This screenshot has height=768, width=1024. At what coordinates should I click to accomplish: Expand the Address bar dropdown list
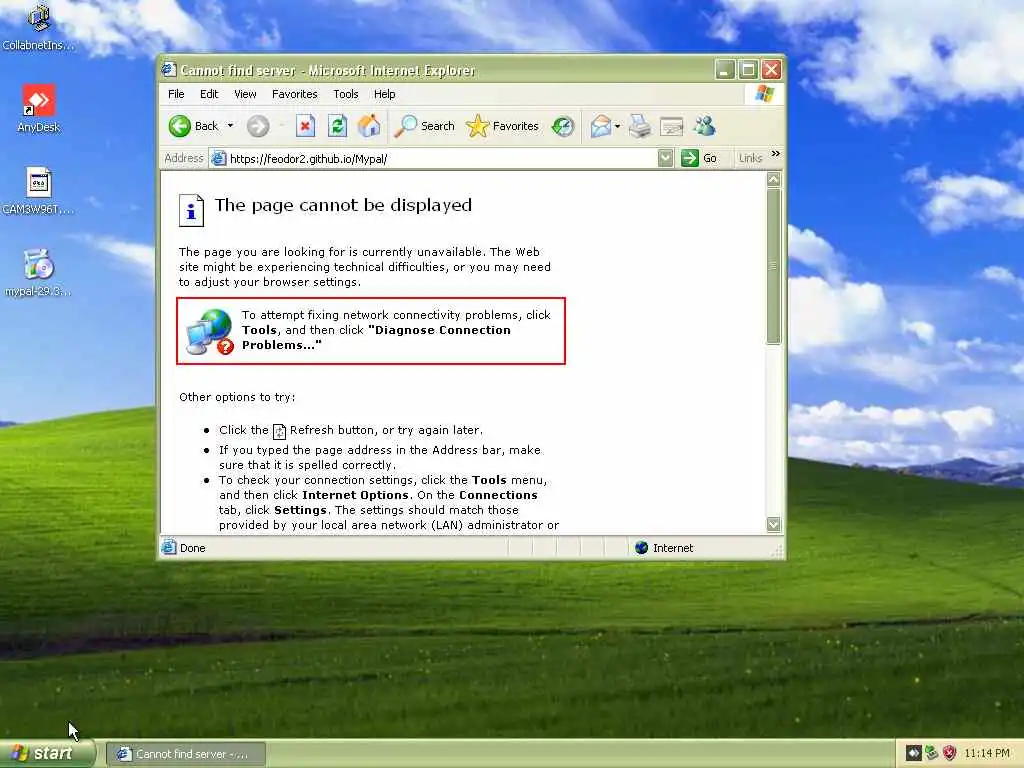665,158
